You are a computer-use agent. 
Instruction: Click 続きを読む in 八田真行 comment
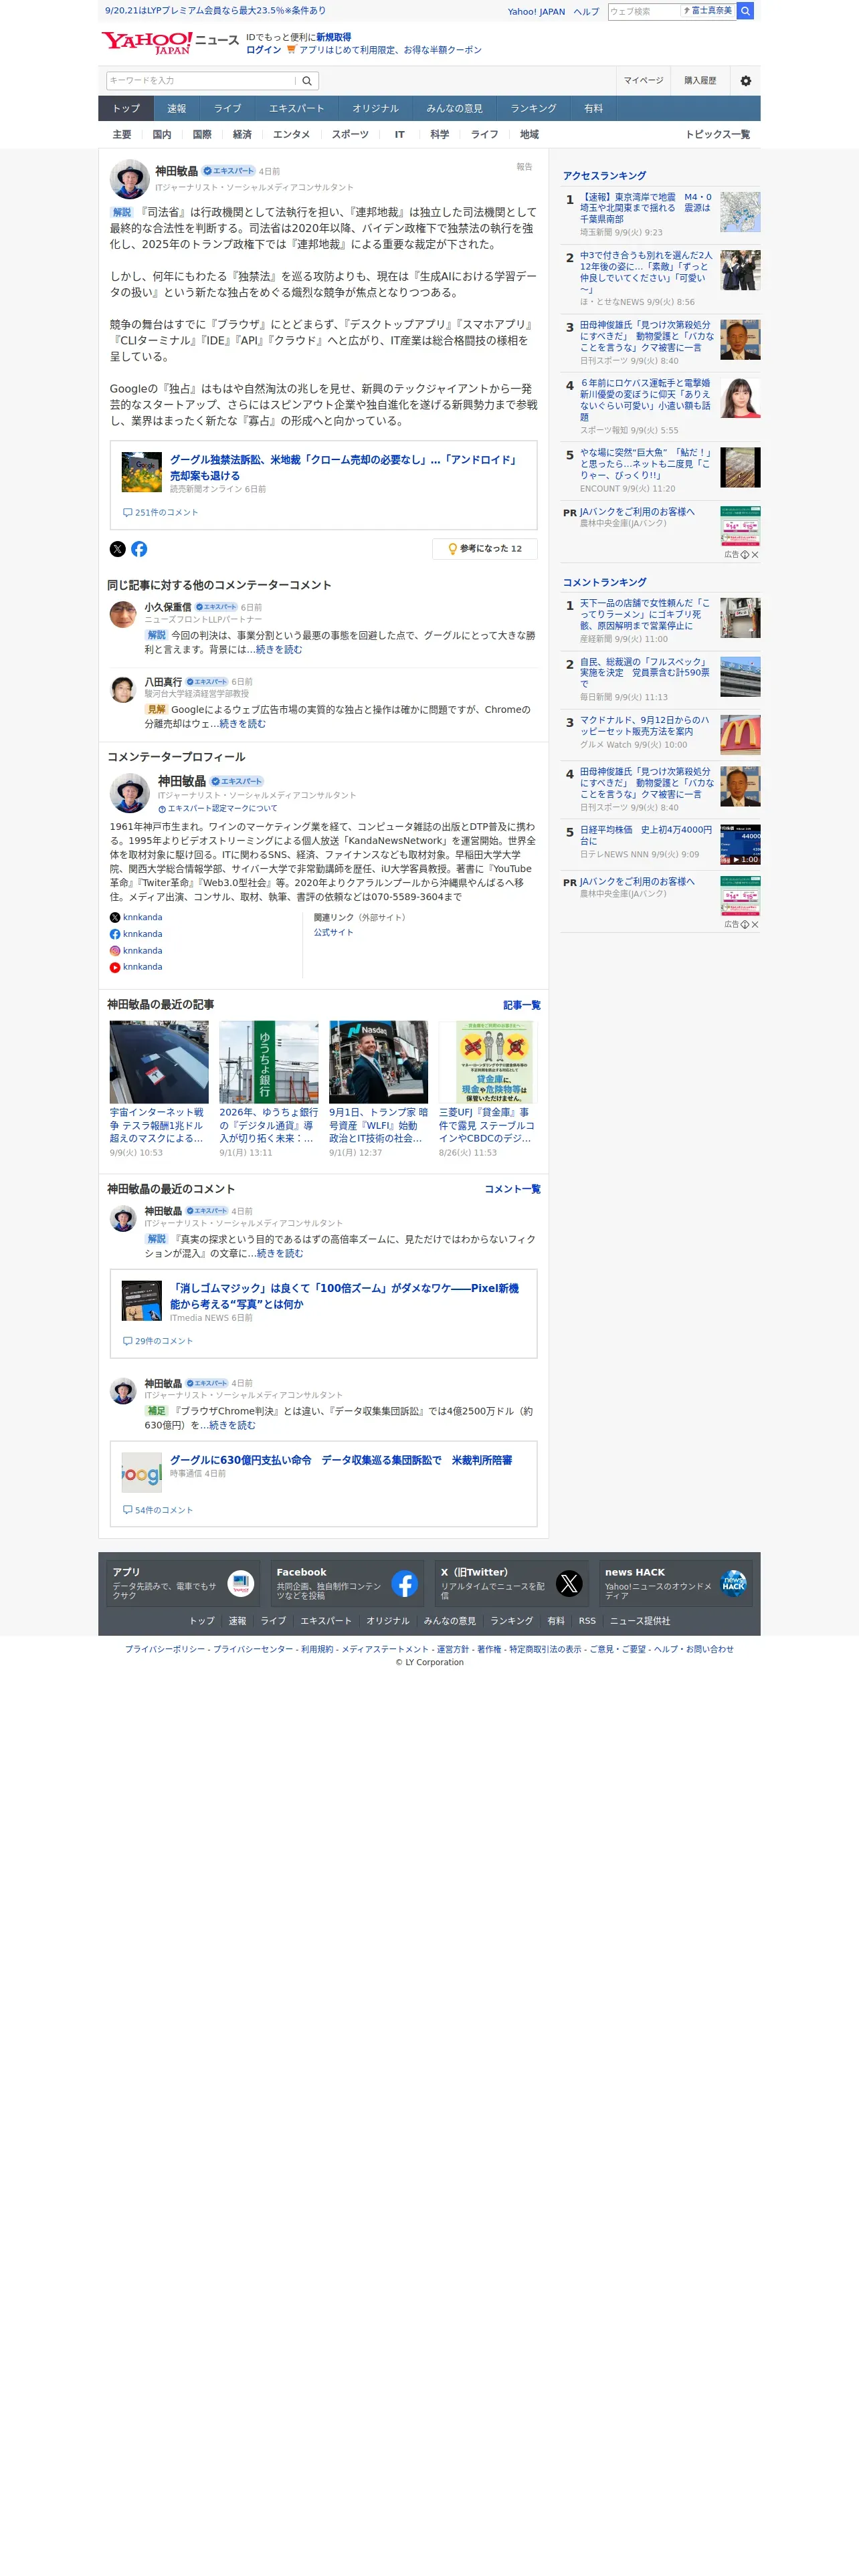tap(242, 724)
